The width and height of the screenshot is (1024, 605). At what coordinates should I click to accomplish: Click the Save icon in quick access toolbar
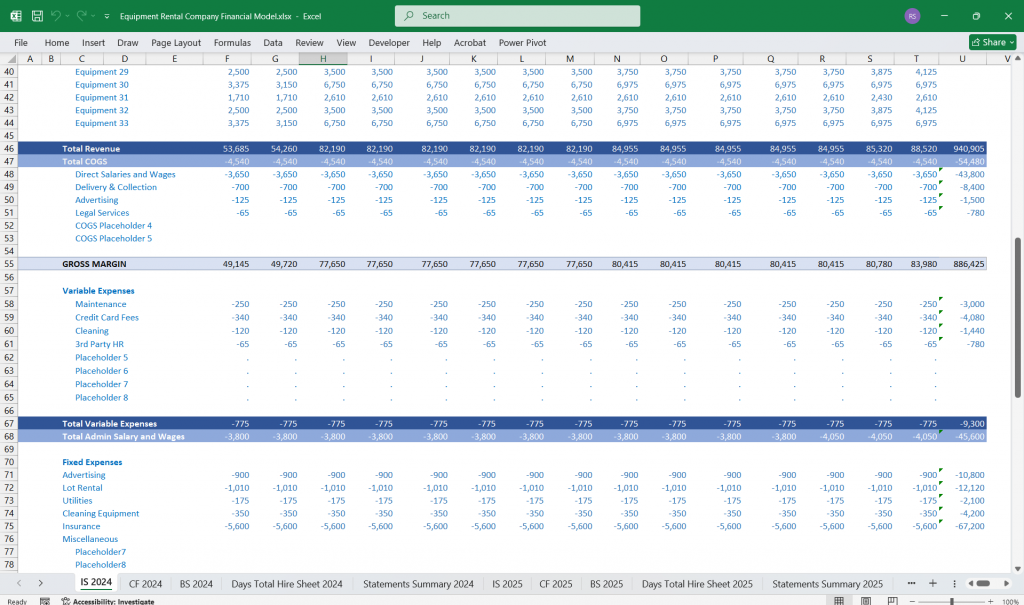coord(37,15)
